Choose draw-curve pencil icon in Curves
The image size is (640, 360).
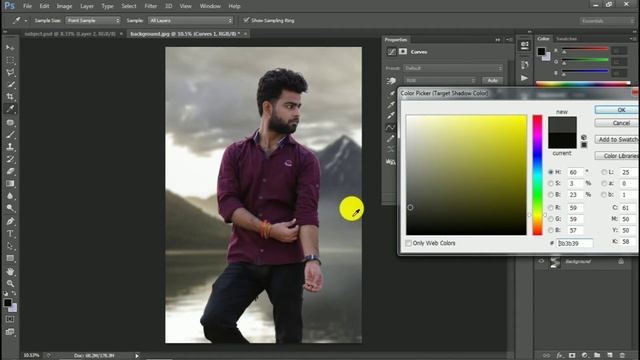click(391, 139)
